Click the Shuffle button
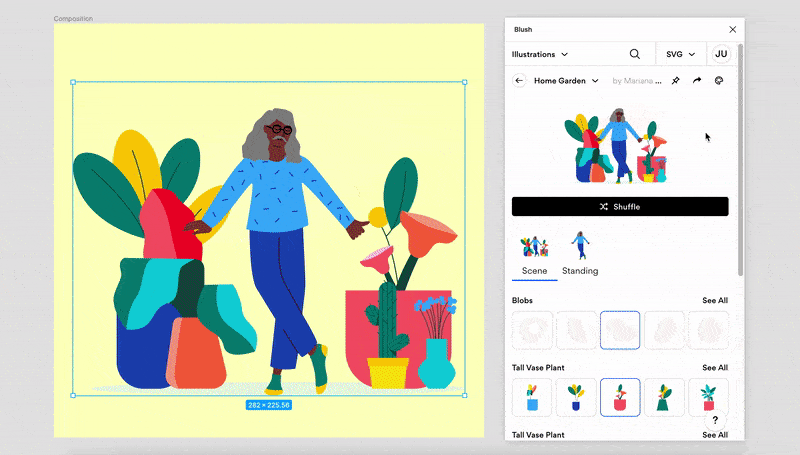Image resolution: width=800 pixels, height=455 pixels. click(620, 207)
